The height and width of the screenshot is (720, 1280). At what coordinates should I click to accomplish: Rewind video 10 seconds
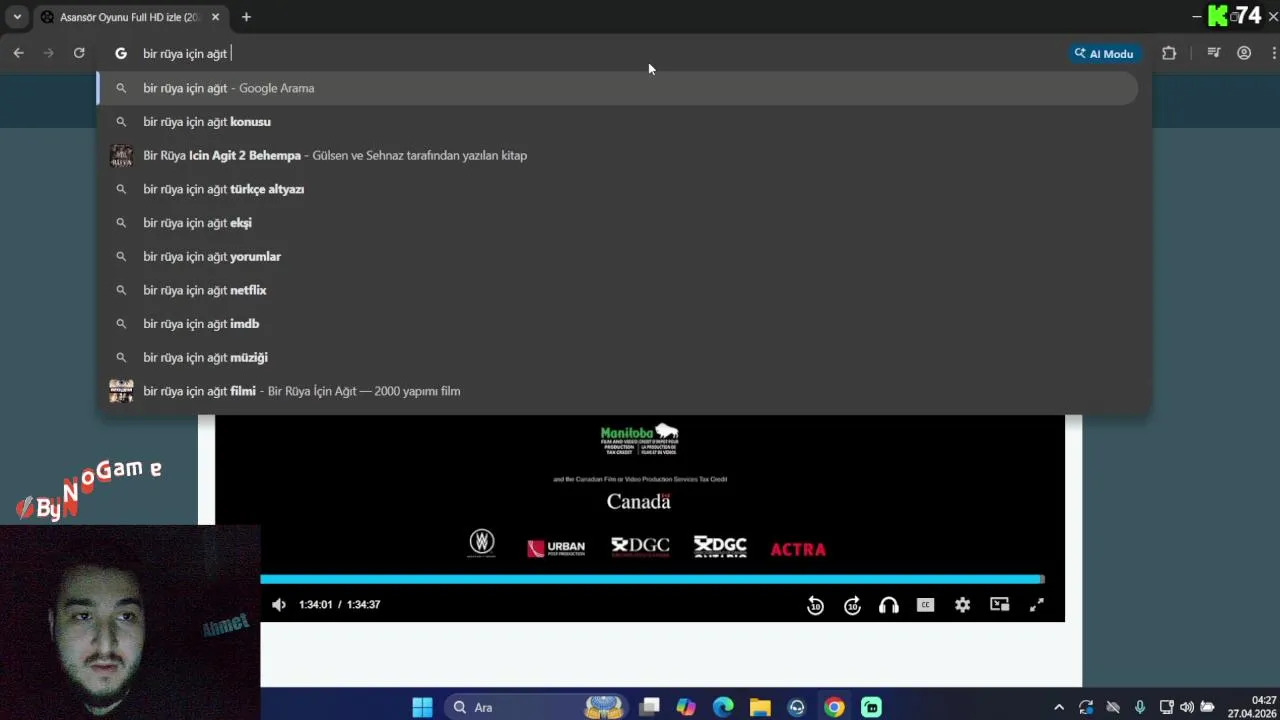815,605
